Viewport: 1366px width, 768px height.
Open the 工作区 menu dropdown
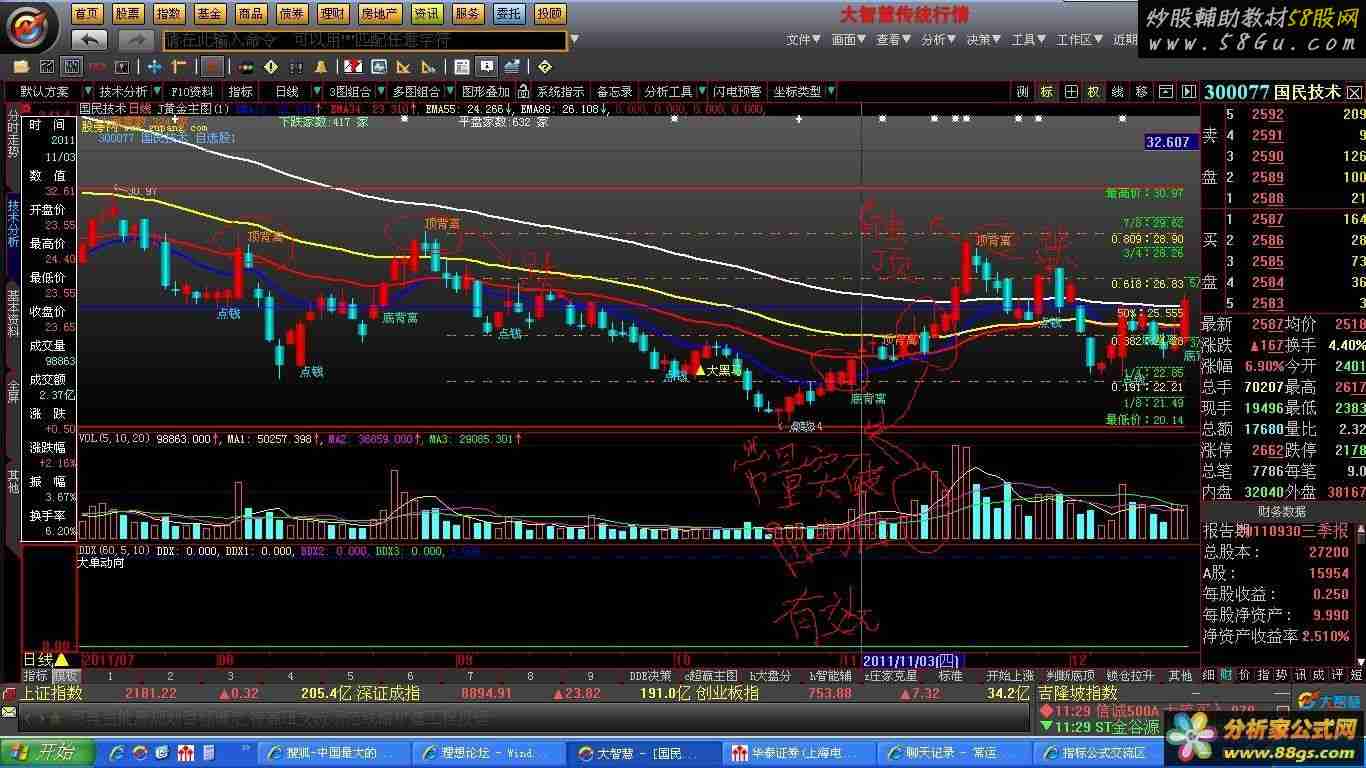point(1080,40)
